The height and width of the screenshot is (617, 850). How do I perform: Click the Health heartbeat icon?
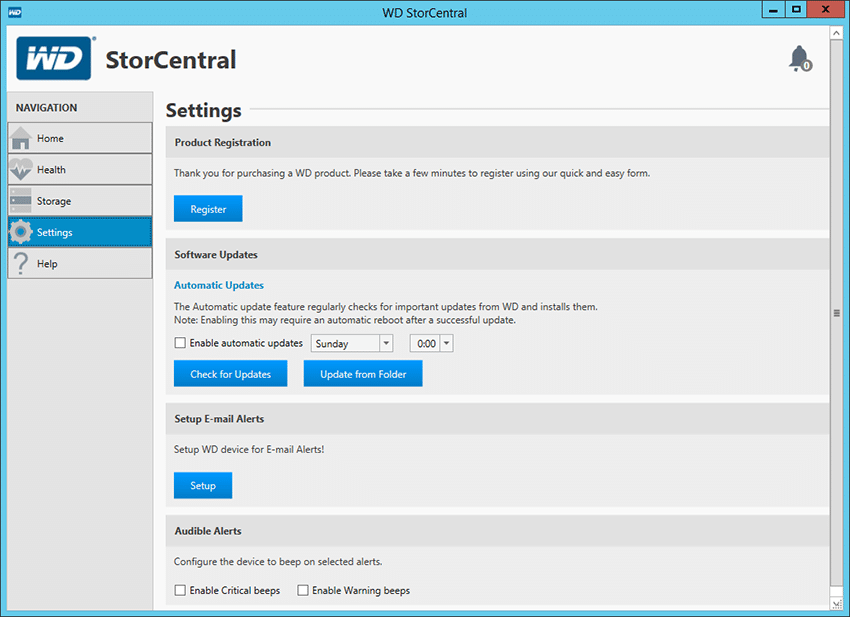[x=21, y=170]
